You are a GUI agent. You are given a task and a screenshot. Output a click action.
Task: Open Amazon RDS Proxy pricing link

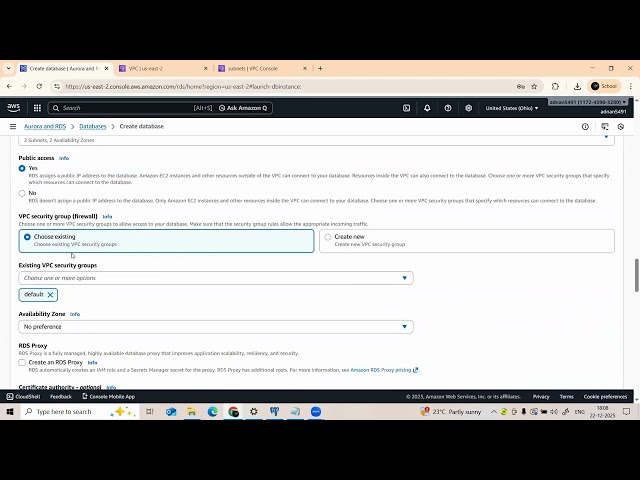click(x=384, y=370)
